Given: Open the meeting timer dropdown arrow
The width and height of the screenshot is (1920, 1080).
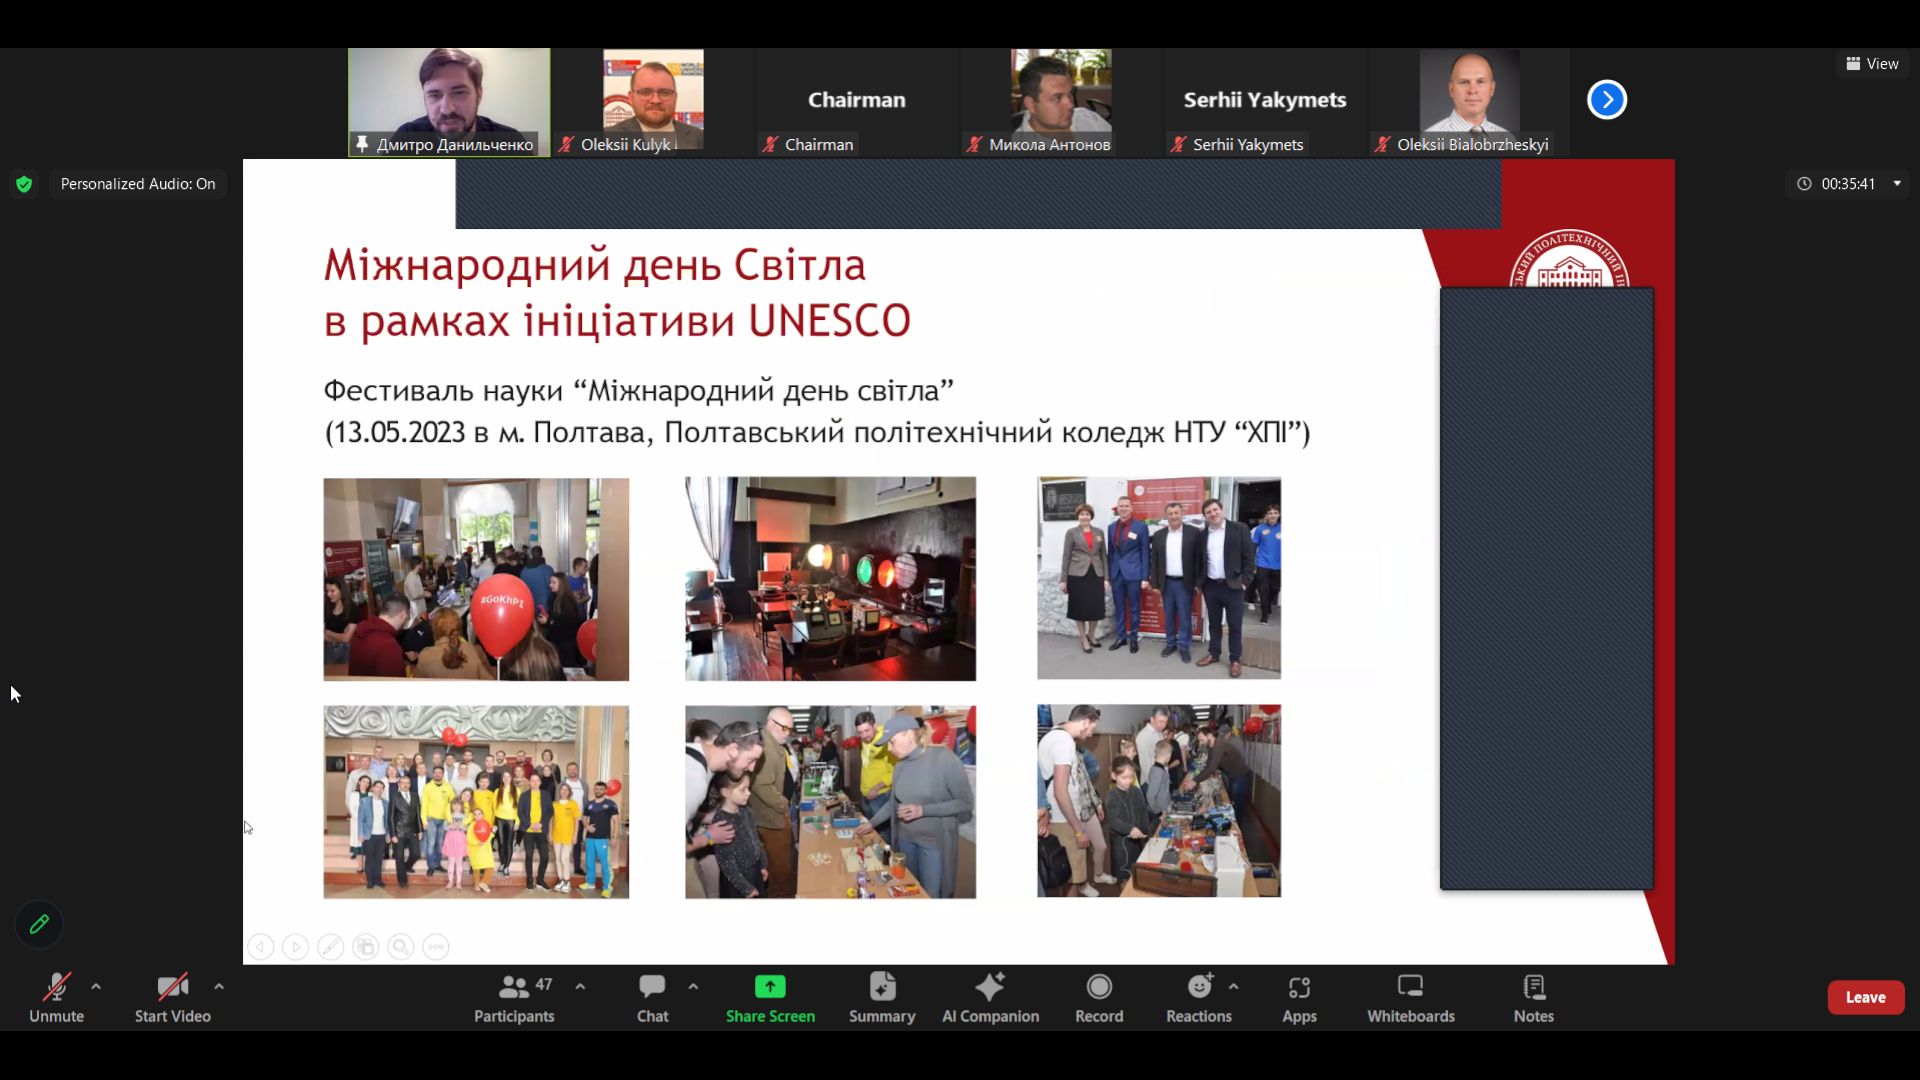Looking at the screenshot, I should click(1897, 183).
